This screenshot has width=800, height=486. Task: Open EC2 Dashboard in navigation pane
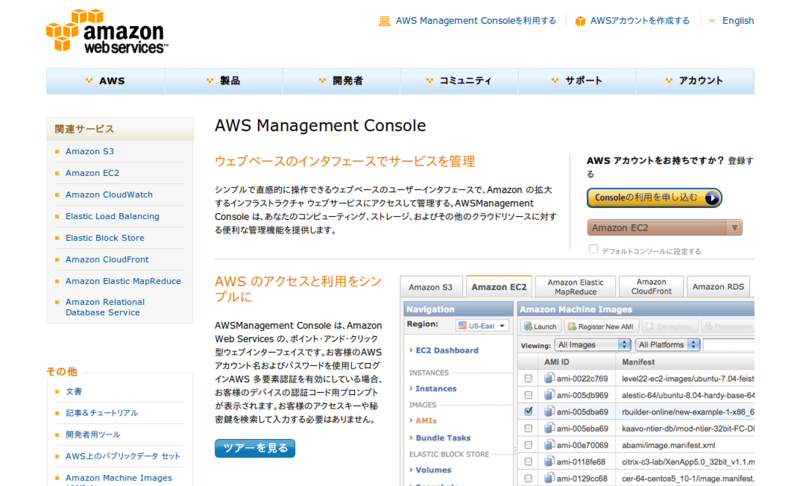pyautogui.click(x=447, y=350)
